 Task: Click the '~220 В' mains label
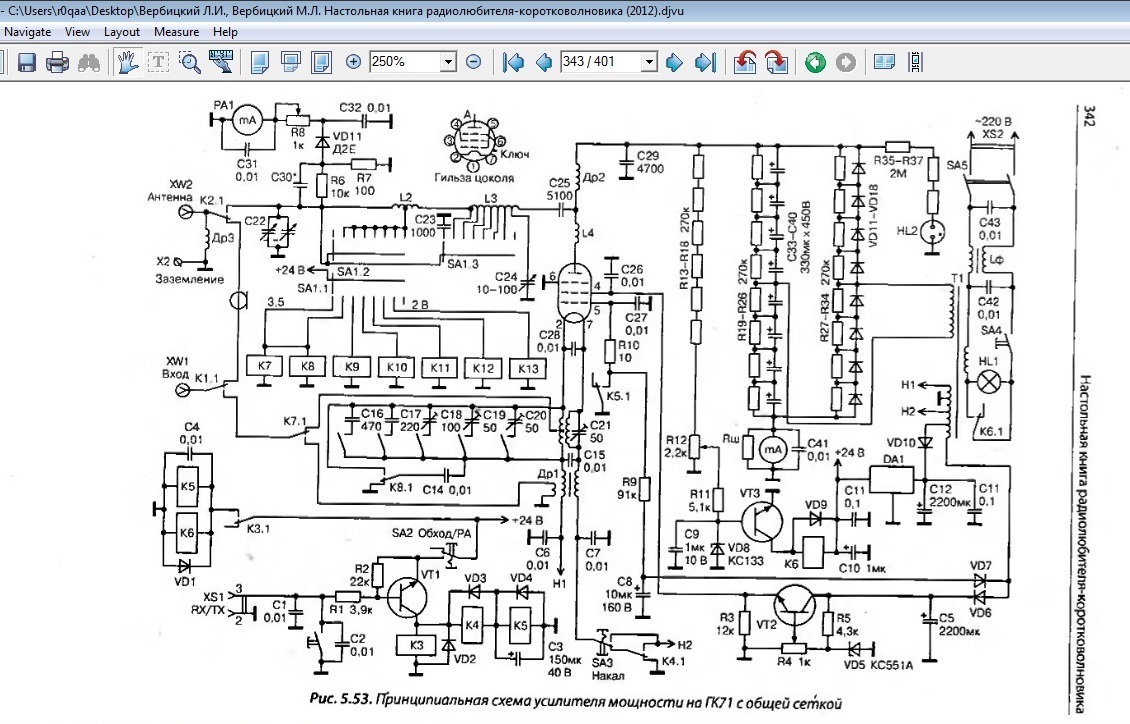click(x=992, y=121)
